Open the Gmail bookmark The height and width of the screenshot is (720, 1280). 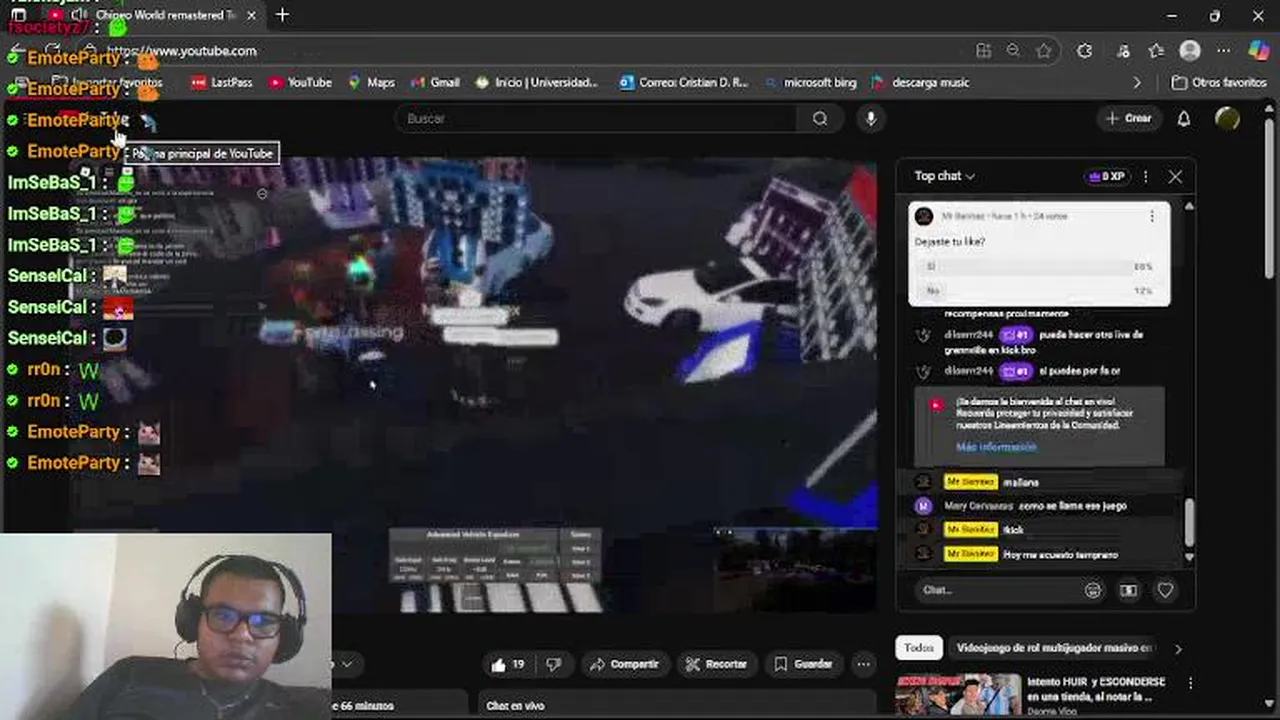(x=435, y=83)
